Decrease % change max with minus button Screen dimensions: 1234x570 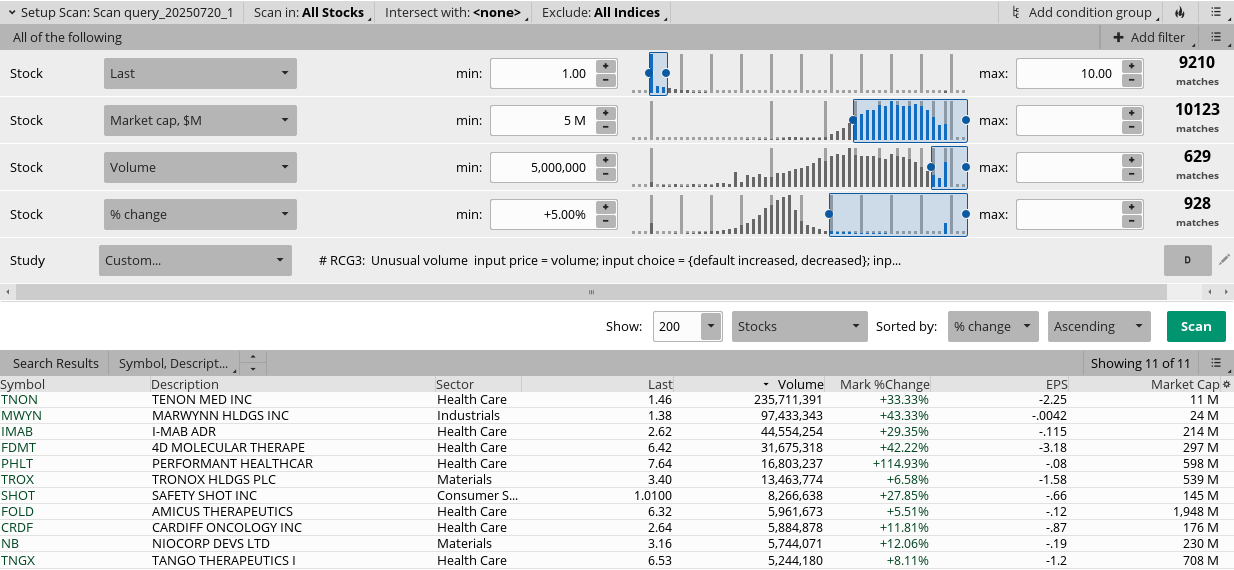(1131, 222)
